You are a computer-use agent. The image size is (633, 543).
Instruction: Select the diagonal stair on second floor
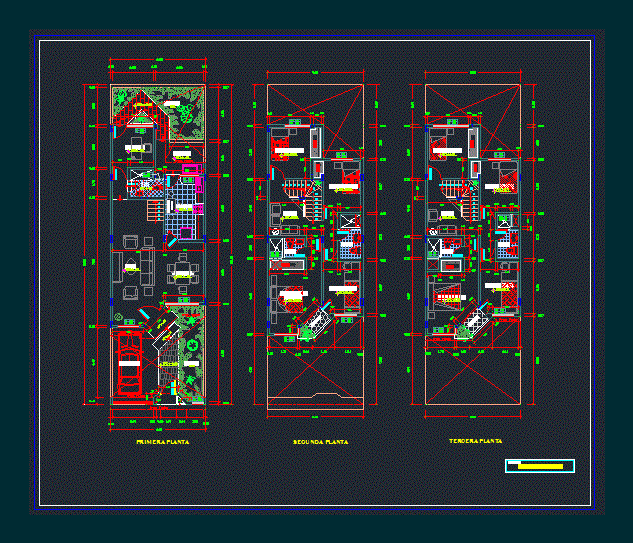(316, 325)
